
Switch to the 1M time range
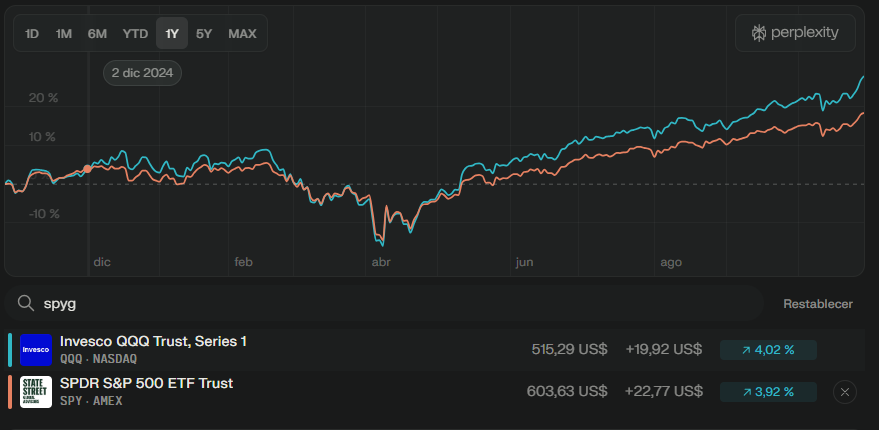[64, 33]
